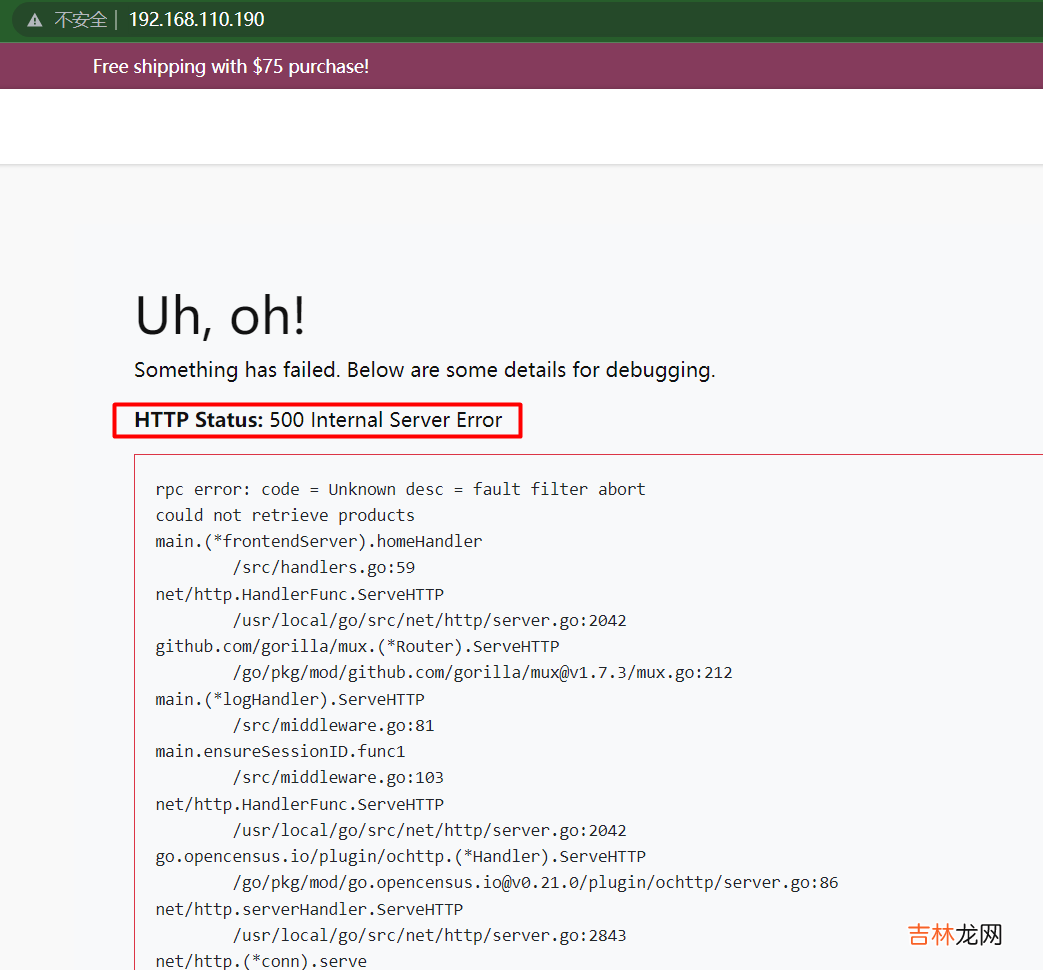Click the "Uh, oh!" heading
1043x970 pixels.
(220, 316)
